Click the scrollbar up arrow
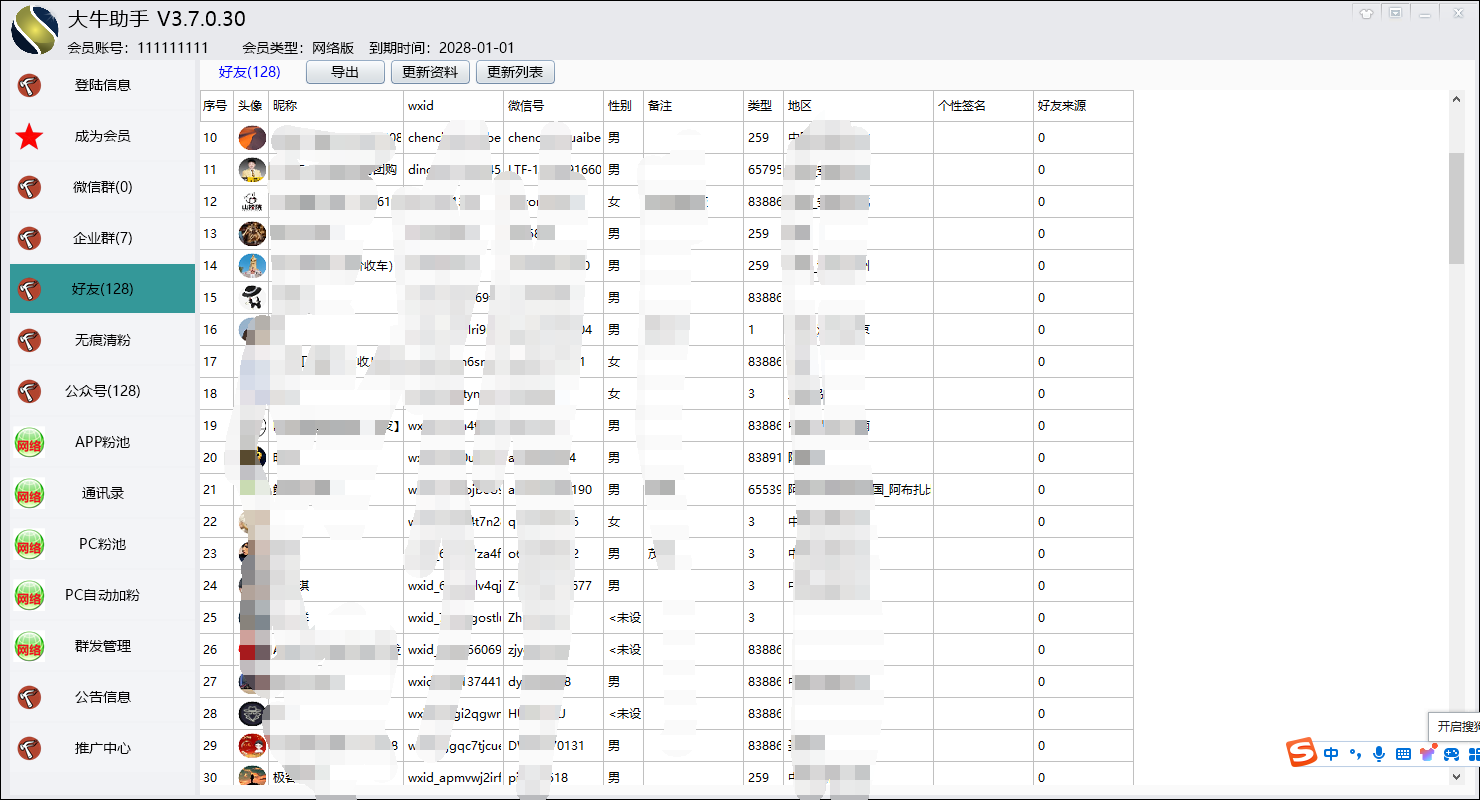The image size is (1480, 800). (x=1455, y=98)
